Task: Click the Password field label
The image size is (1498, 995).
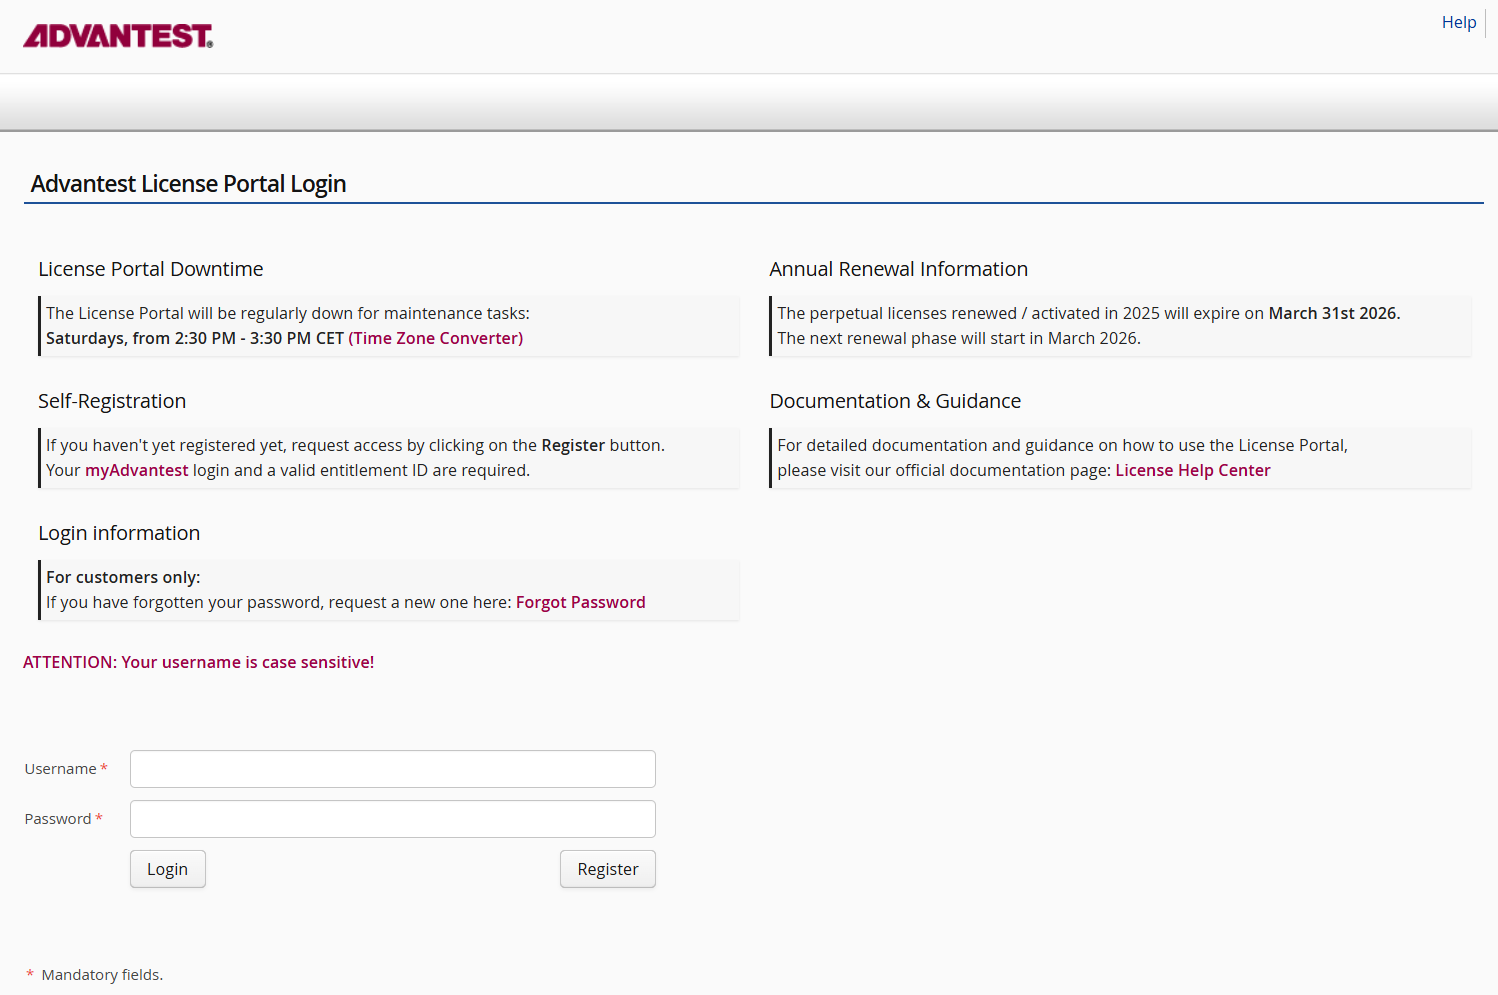Action: 58,819
